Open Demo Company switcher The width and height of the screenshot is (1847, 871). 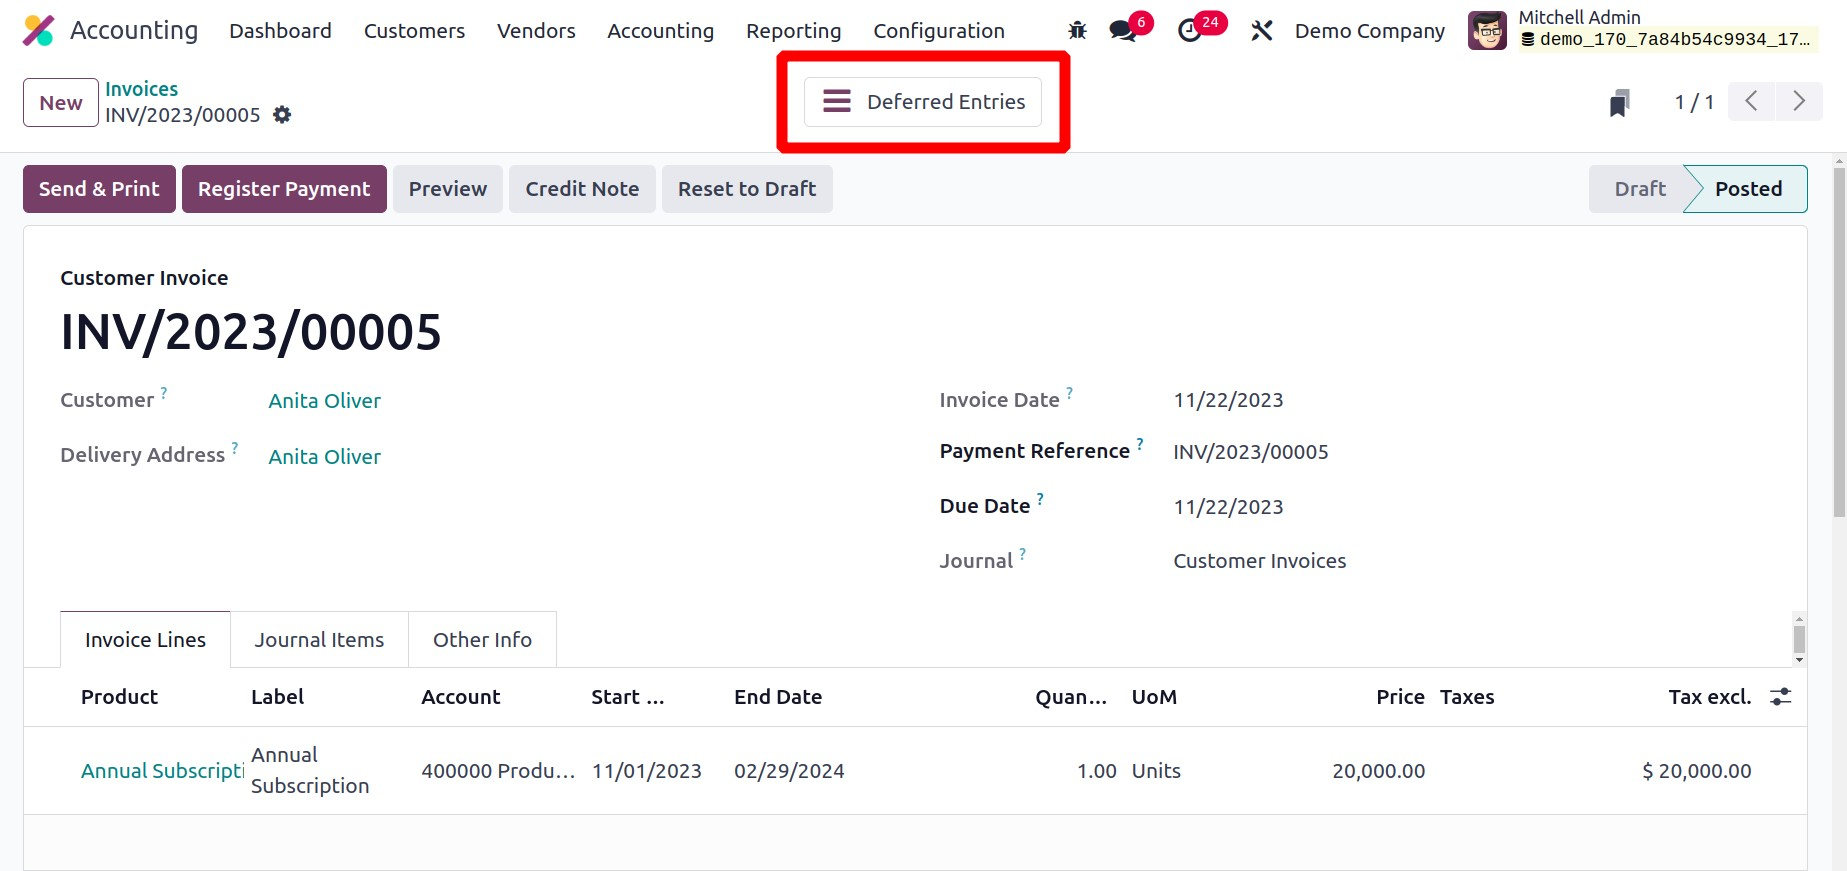(1369, 31)
